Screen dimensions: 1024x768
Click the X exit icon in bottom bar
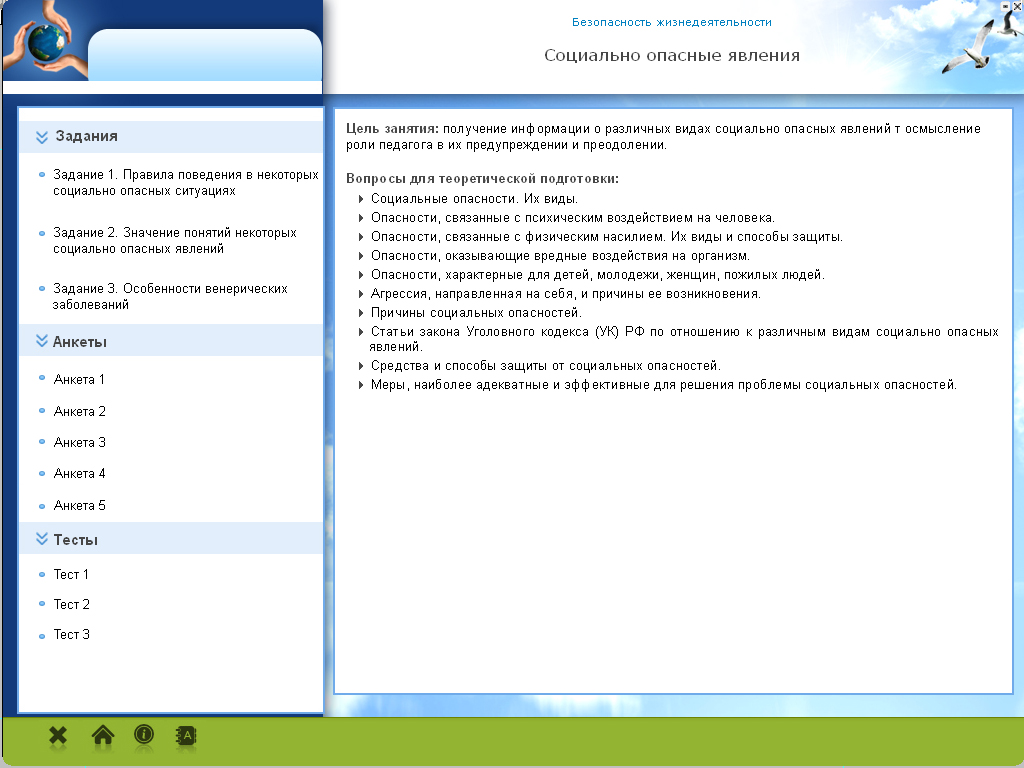pos(58,736)
